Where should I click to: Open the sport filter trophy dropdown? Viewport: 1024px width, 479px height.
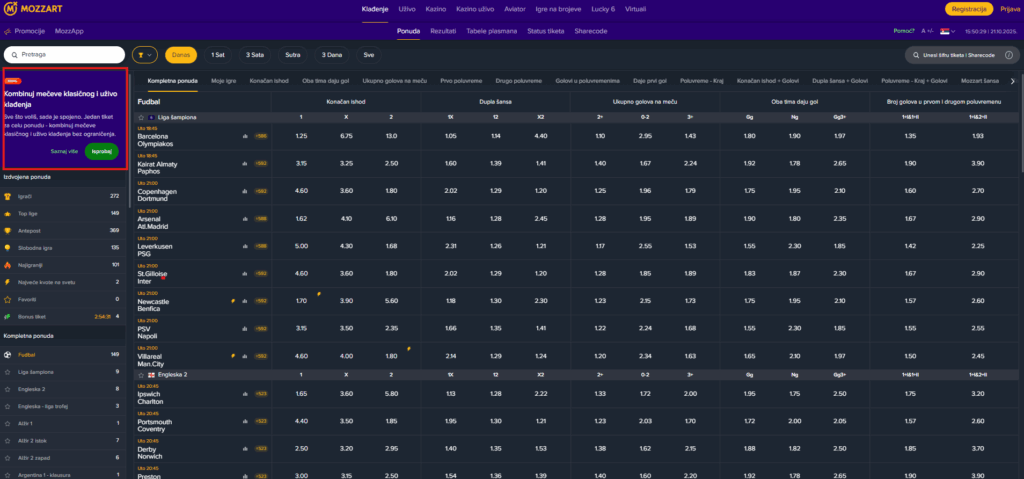coord(145,56)
